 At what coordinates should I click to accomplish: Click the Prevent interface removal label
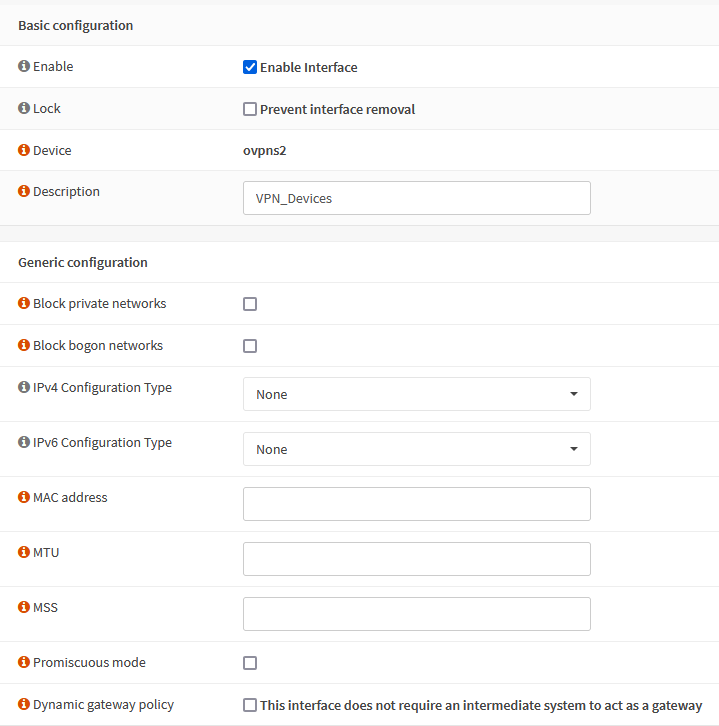[338, 110]
